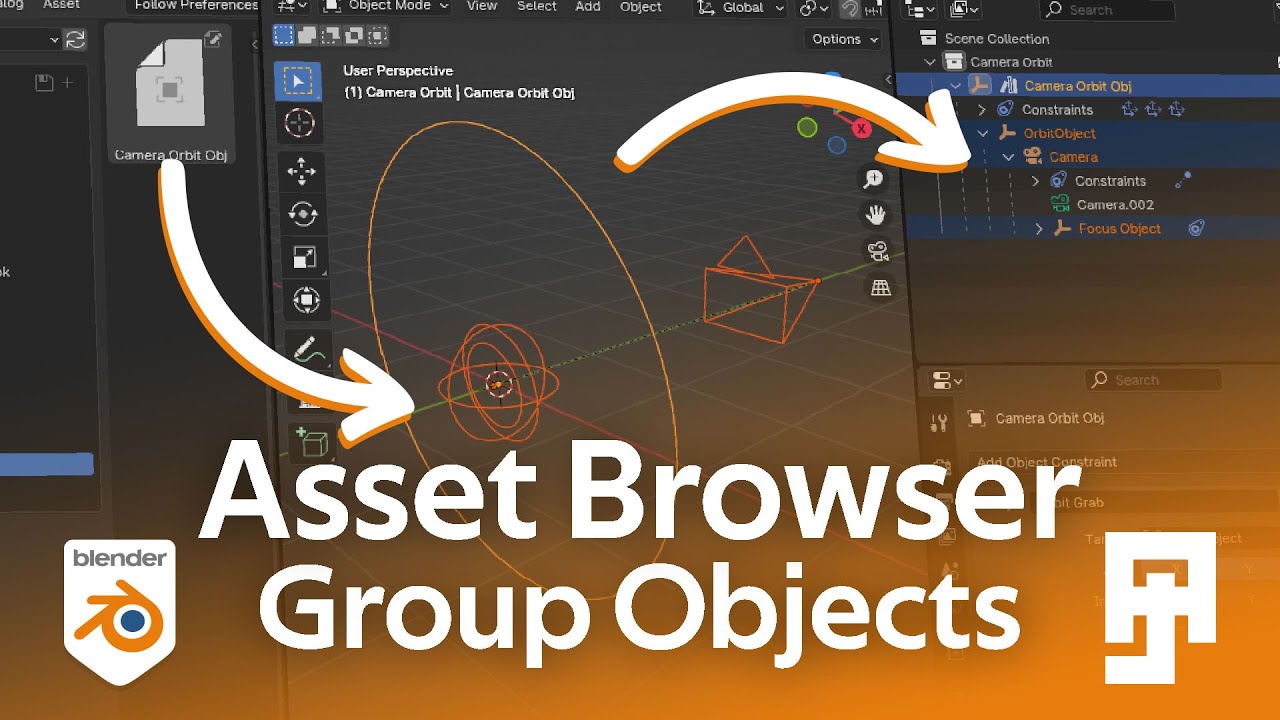Add a new catalog with the plus icon
The image size is (1280, 720).
tap(67, 83)
